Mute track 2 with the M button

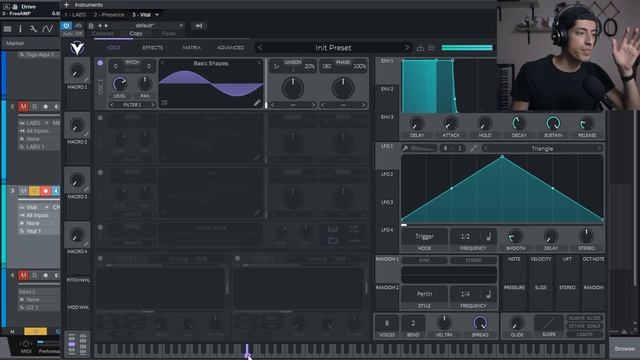[23, 107]
